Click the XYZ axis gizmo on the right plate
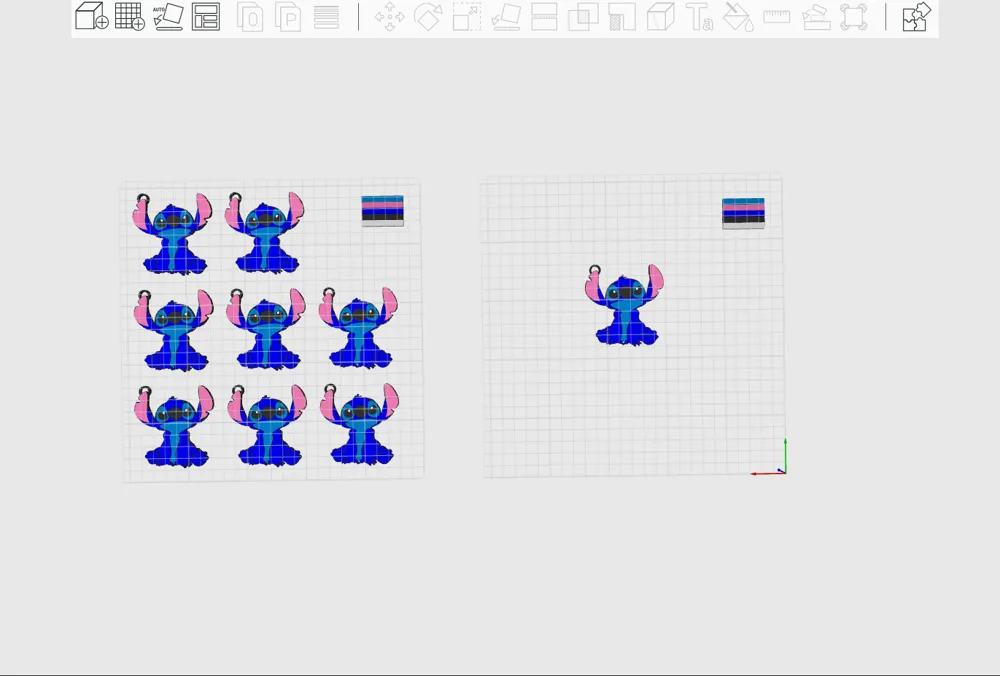1000x676 pixels. [769, 457]
